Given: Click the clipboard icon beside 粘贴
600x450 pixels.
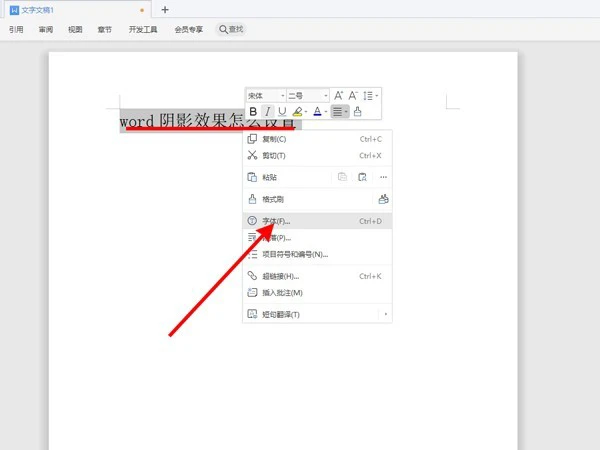Looking at the screenshot, I should pos(252,177).
